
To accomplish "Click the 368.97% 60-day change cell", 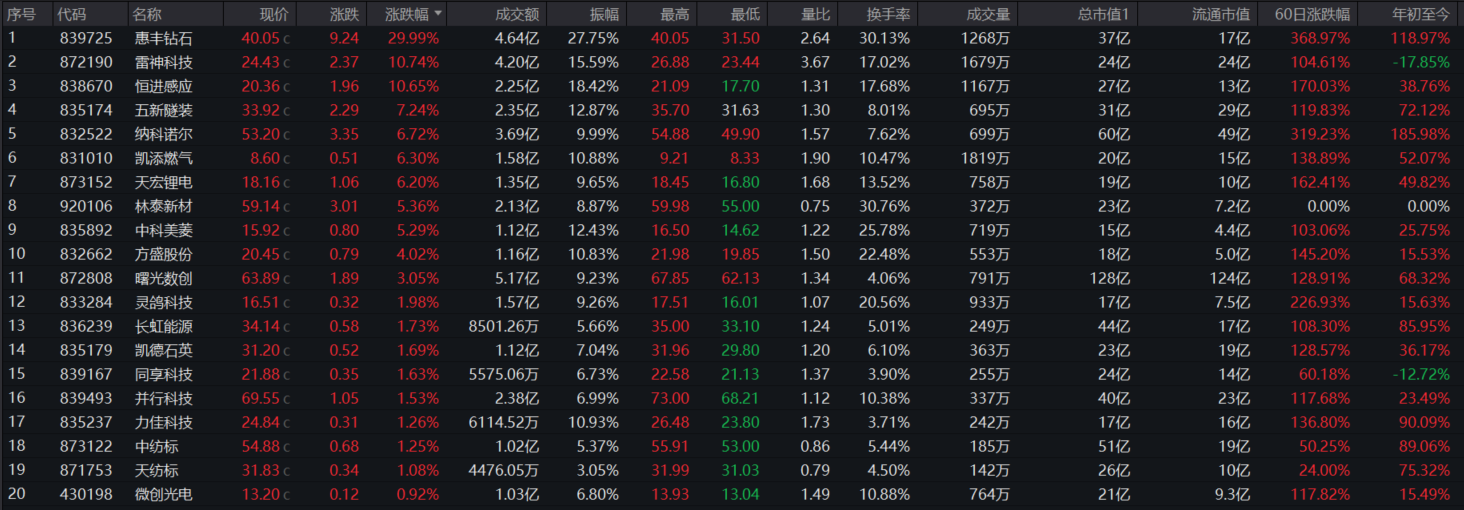I will tap(1319, 38).
